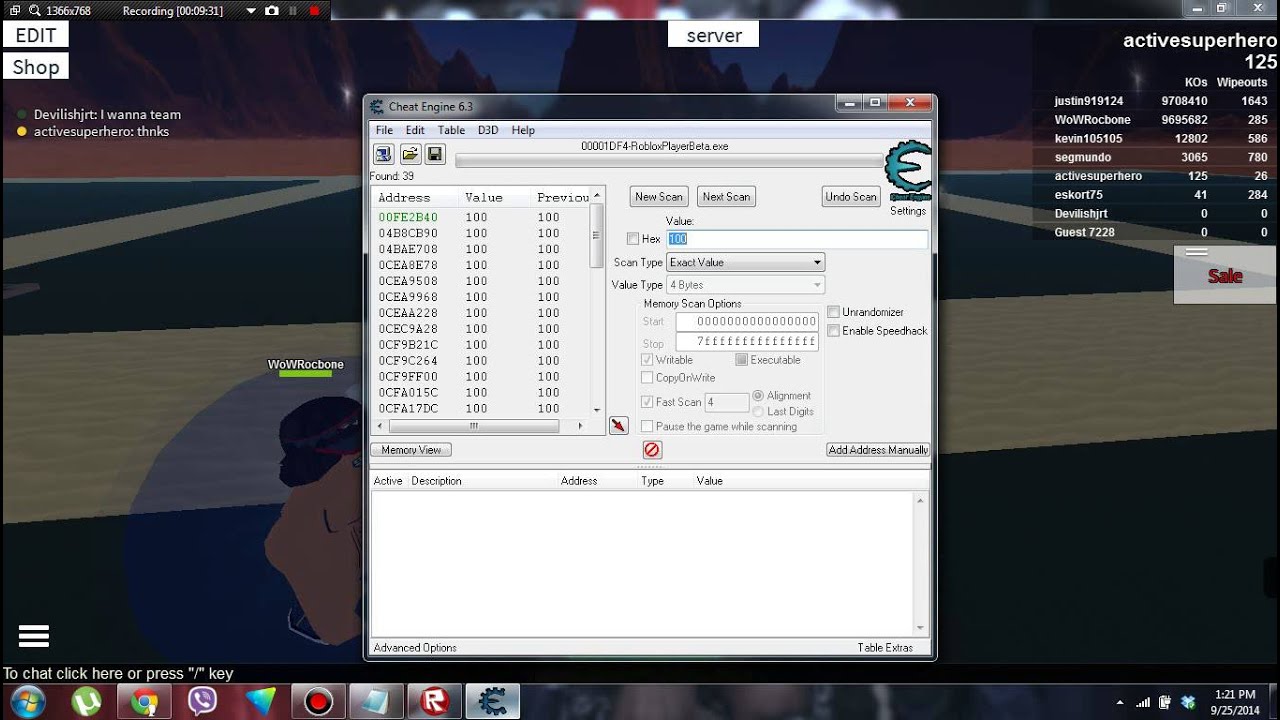Screen dimensions: 1280x720
Task: Click the Next Scan button
Action: pyautogui.click(x=726, y=197)
